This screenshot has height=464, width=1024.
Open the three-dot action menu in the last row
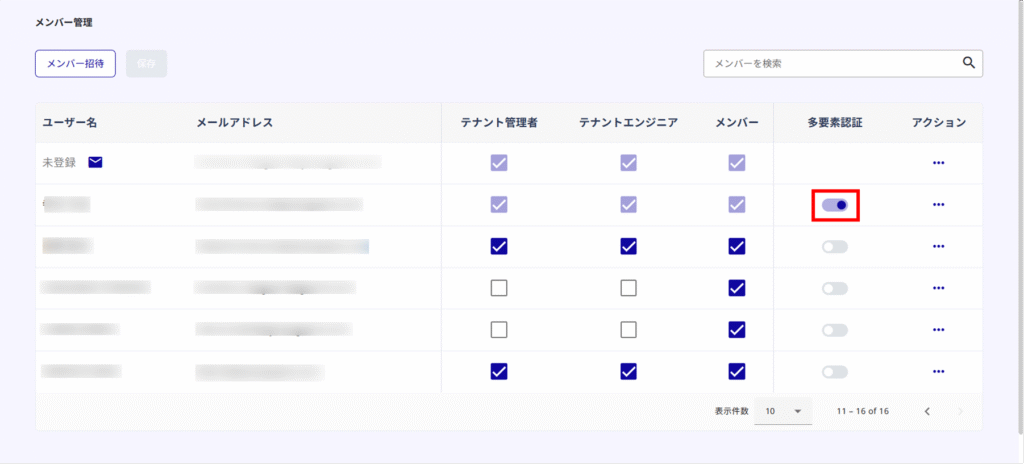pos(938,372)
